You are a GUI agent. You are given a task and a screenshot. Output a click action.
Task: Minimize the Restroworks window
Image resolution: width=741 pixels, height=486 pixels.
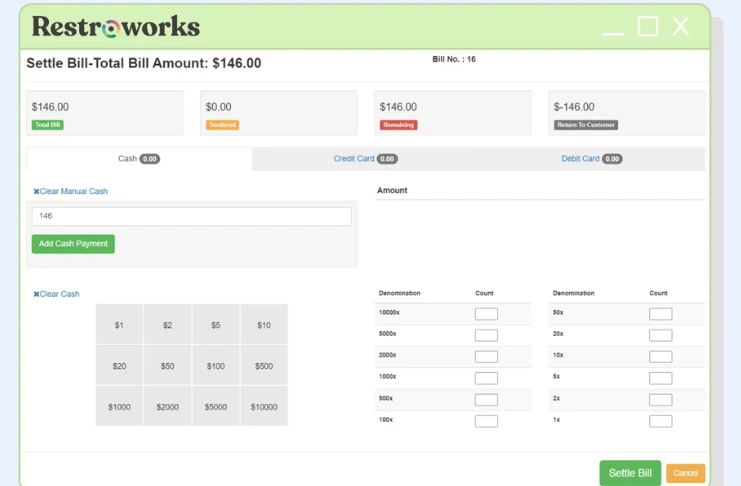tap(613, 33)
